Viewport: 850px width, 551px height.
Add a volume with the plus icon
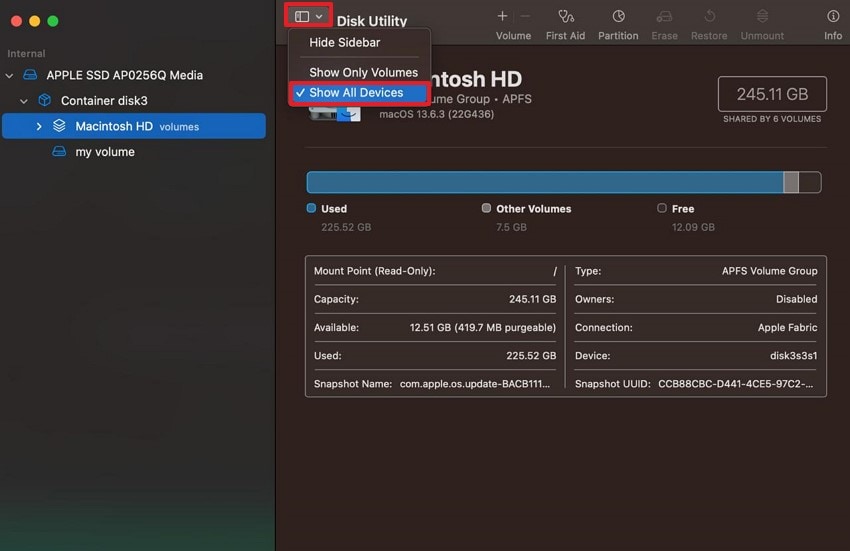[503, 16]
